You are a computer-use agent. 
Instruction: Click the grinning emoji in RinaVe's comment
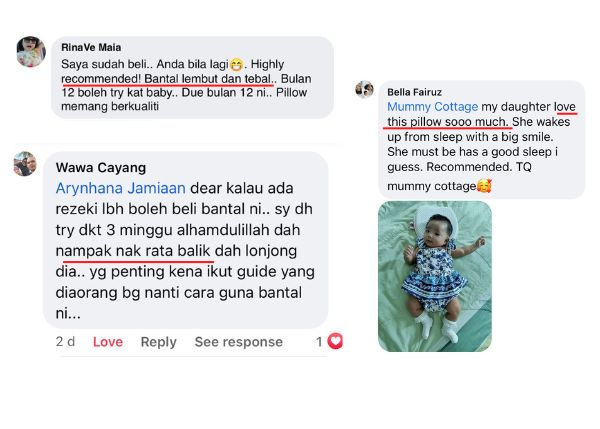pyautogui.click(x=237, y=64)
